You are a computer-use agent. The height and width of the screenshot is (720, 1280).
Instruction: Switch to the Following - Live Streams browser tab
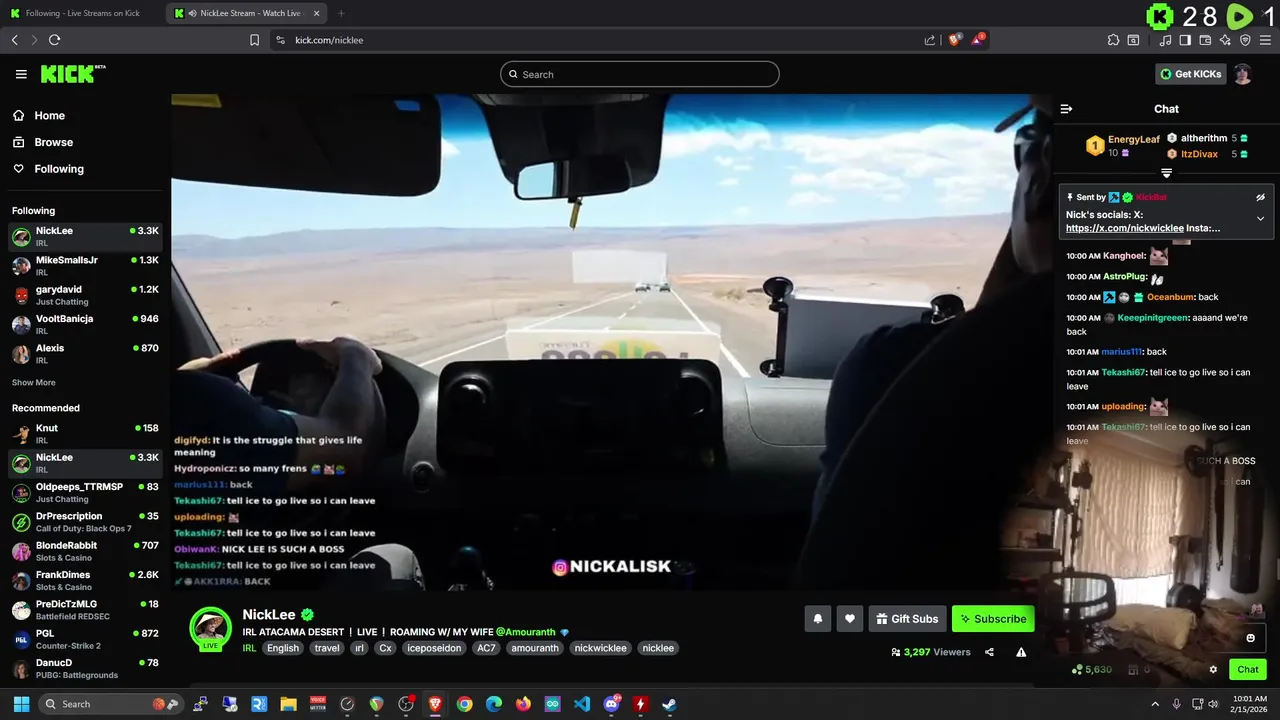tap(82, 13)
